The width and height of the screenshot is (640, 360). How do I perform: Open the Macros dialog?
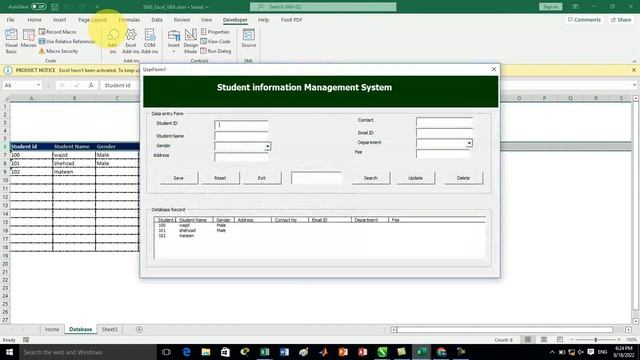(29, 39)
